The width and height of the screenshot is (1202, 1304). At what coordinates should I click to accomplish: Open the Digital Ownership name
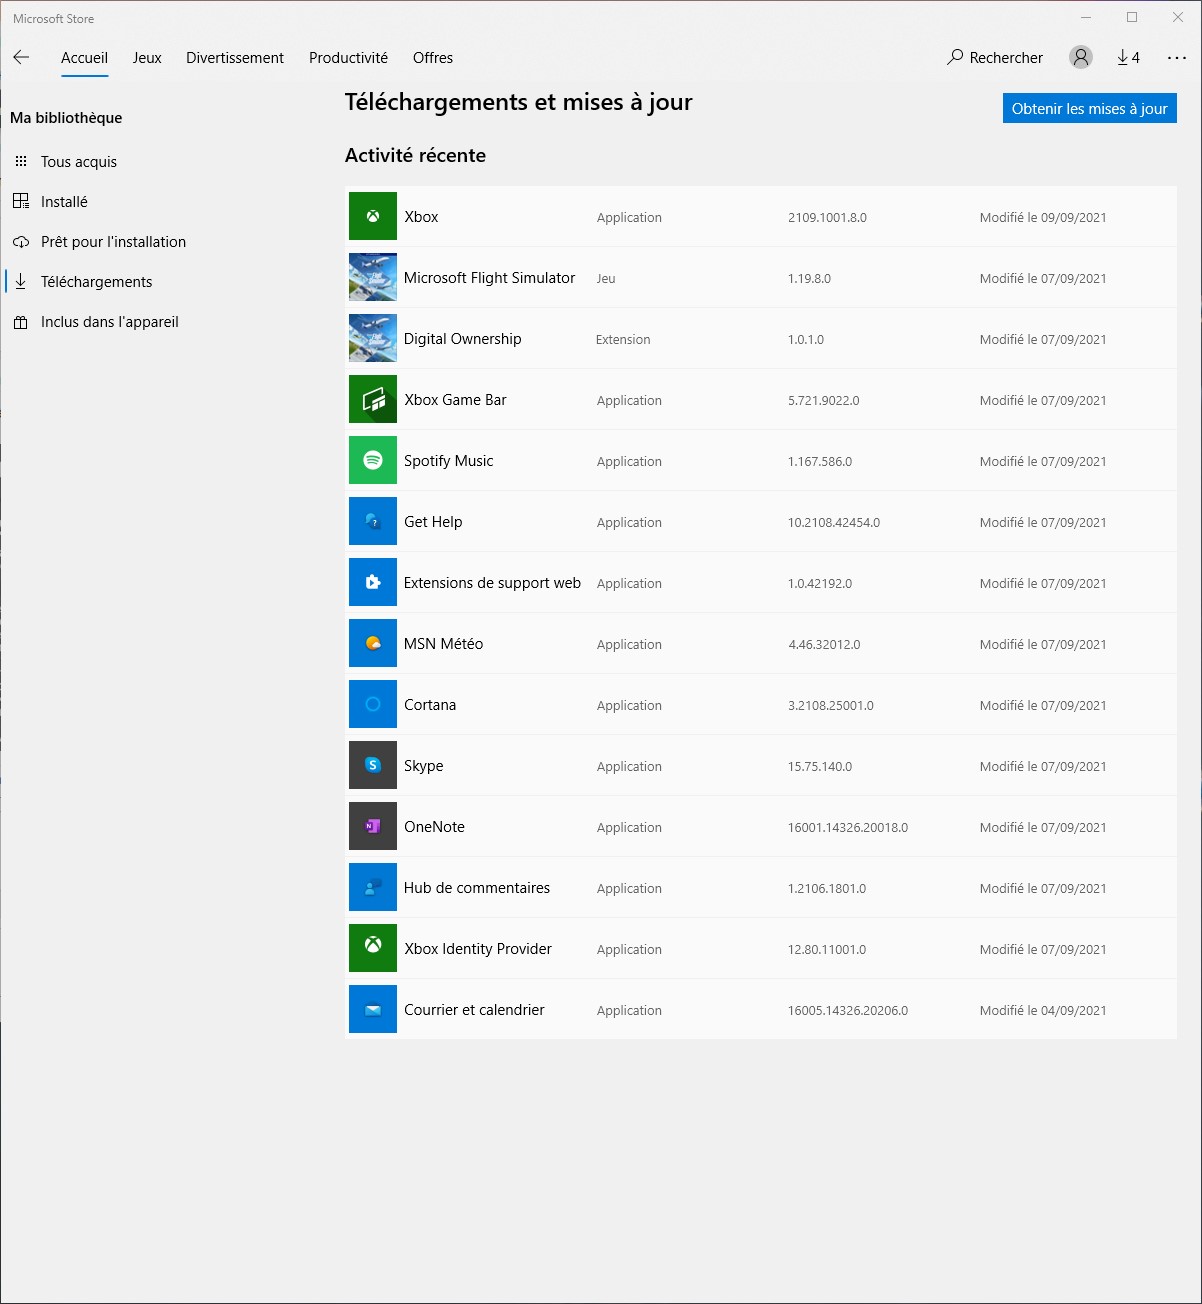click(462, 339)
